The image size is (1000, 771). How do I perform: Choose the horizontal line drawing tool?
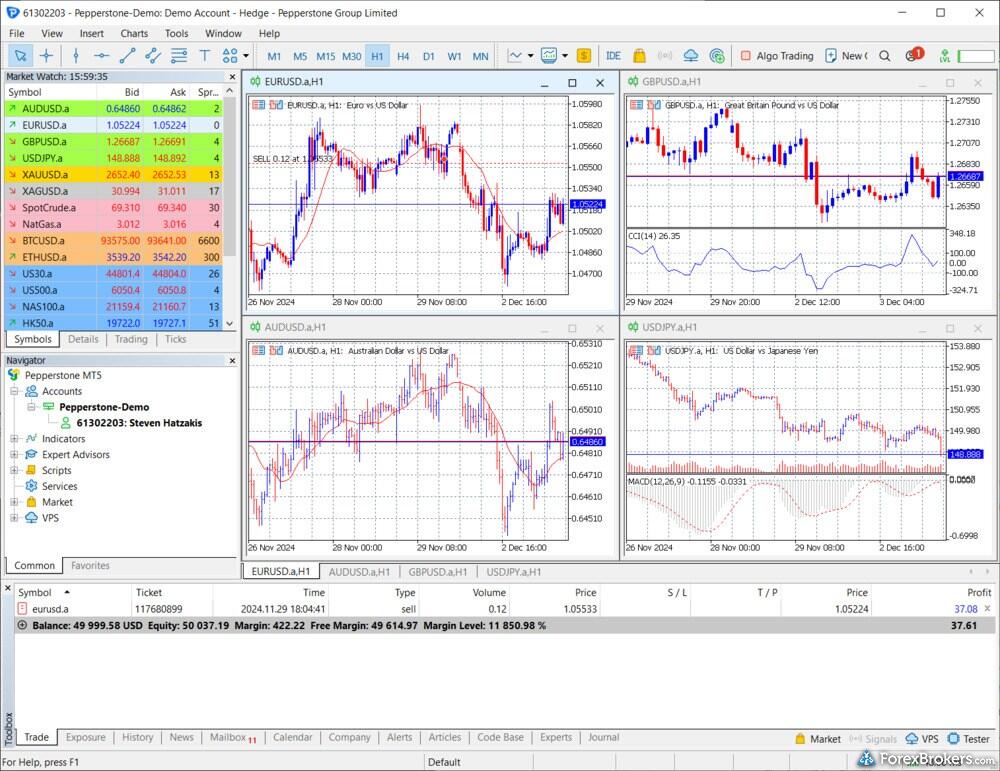click(x=101, y=56)
